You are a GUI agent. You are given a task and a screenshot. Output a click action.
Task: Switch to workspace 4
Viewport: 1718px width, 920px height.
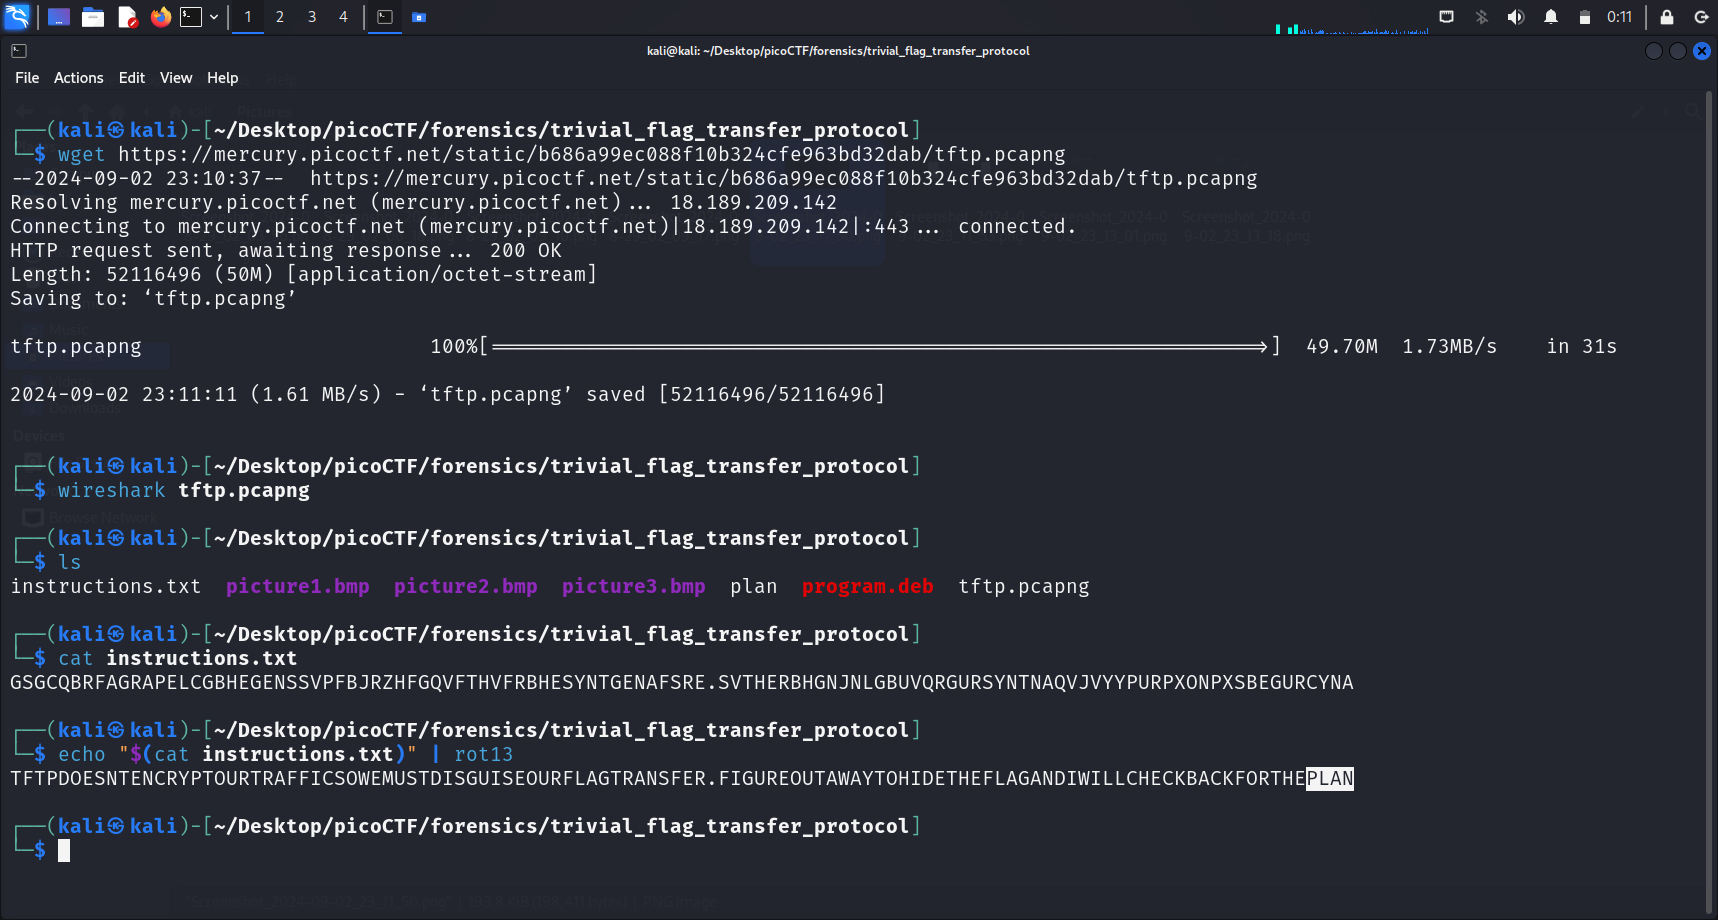[x=343, y=17]
